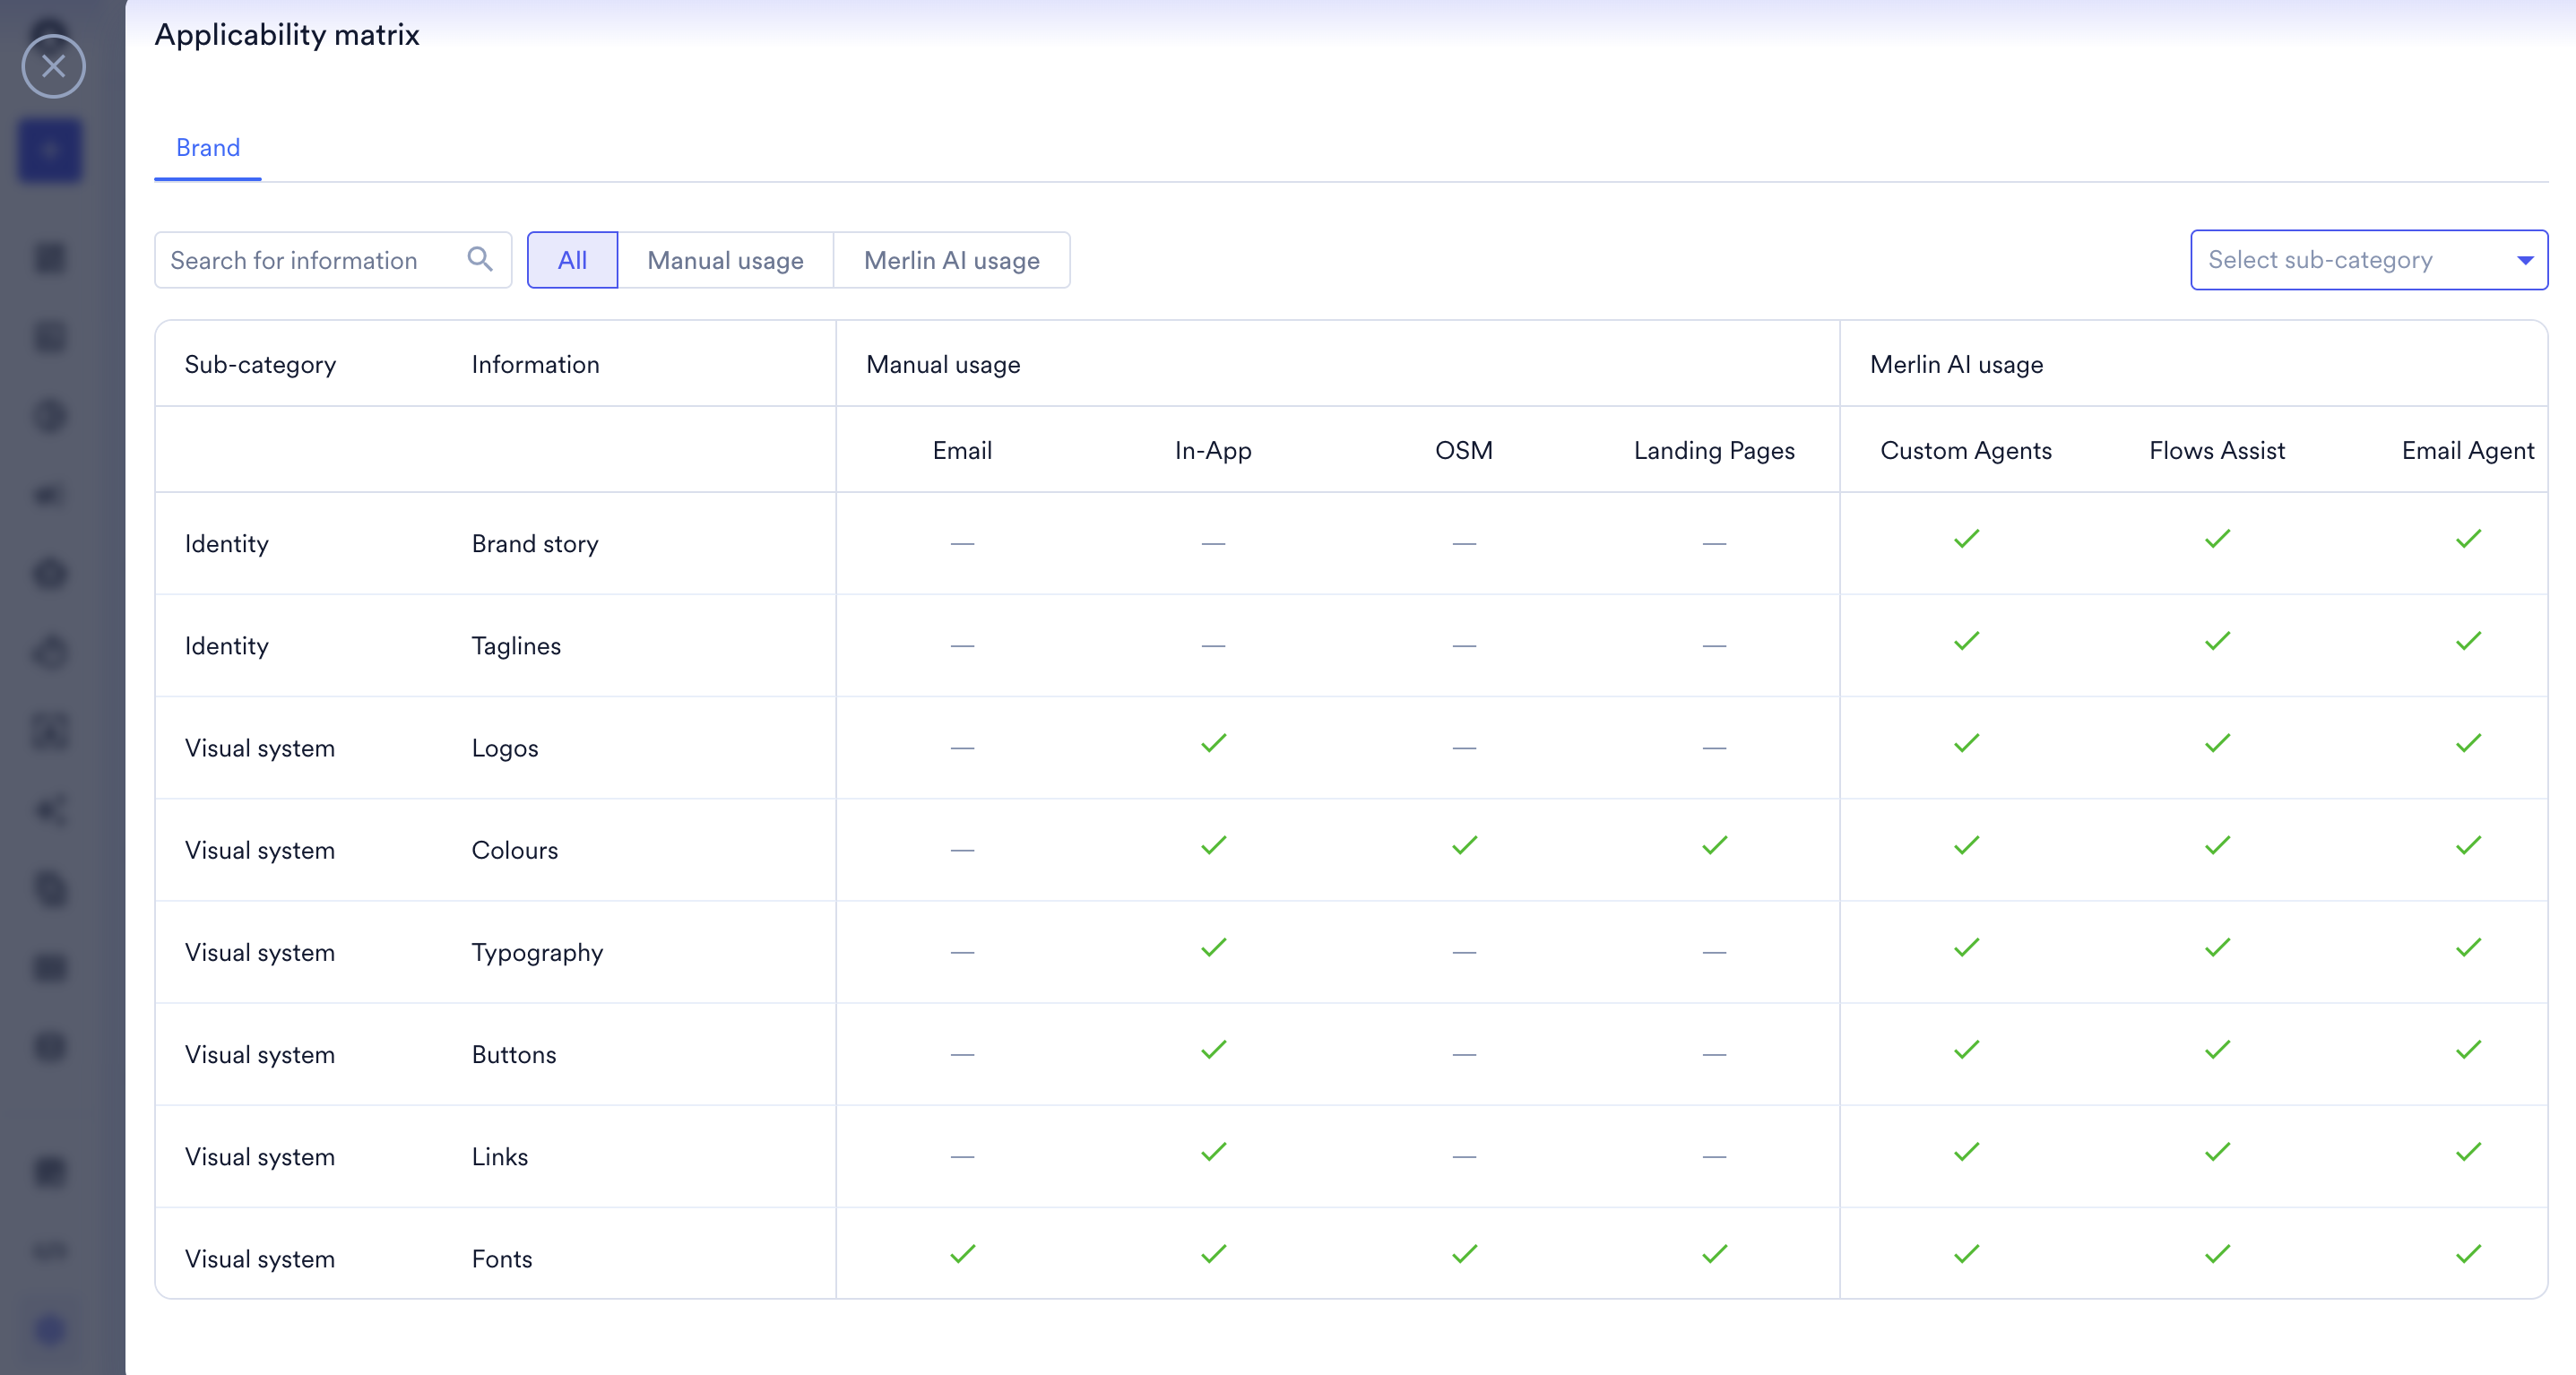Click the Brand story Email dash
Screen dimensions: 2576x1375
pos(963,544)
